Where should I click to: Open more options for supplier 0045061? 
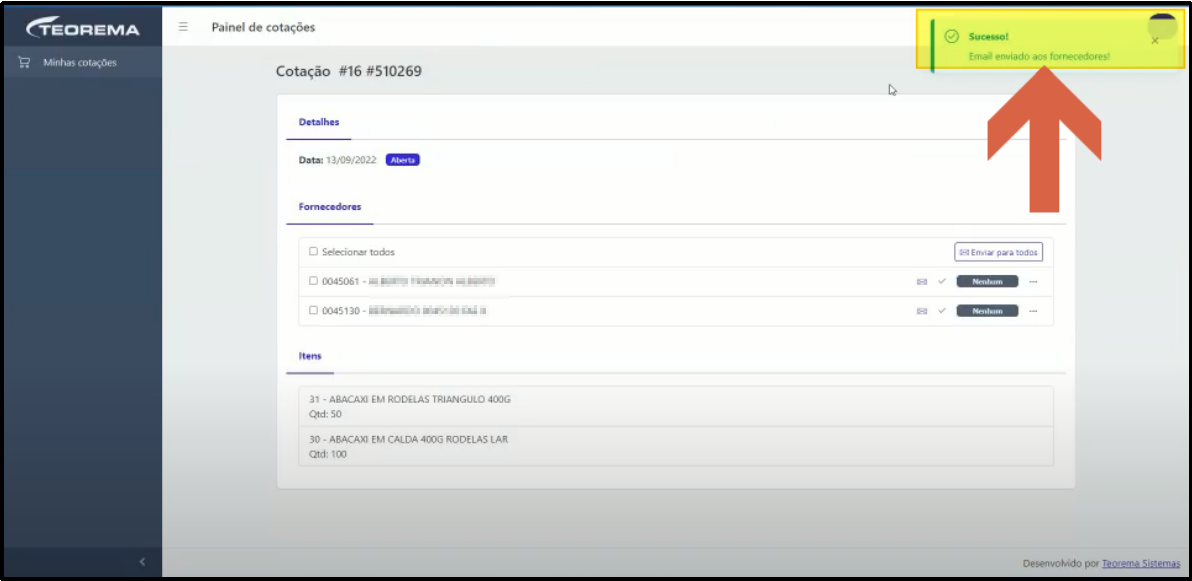1033,281
